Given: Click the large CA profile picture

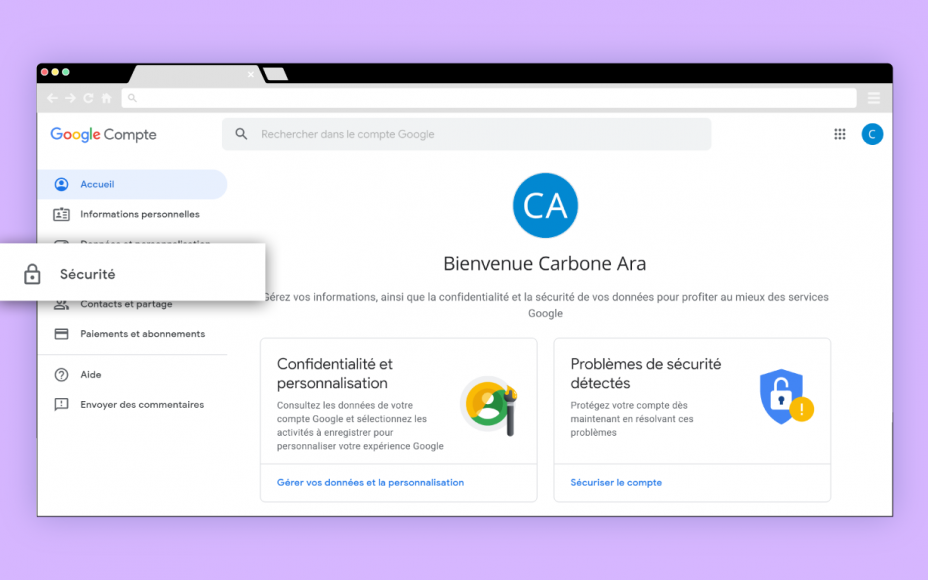Looking at the screenshot, I should coord(545,205).
